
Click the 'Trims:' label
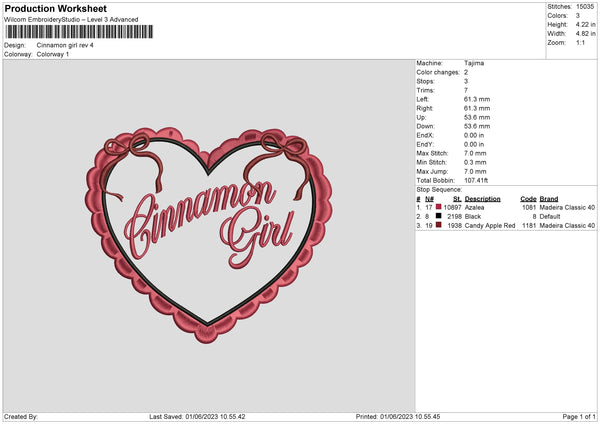click(x=425, y=90)
